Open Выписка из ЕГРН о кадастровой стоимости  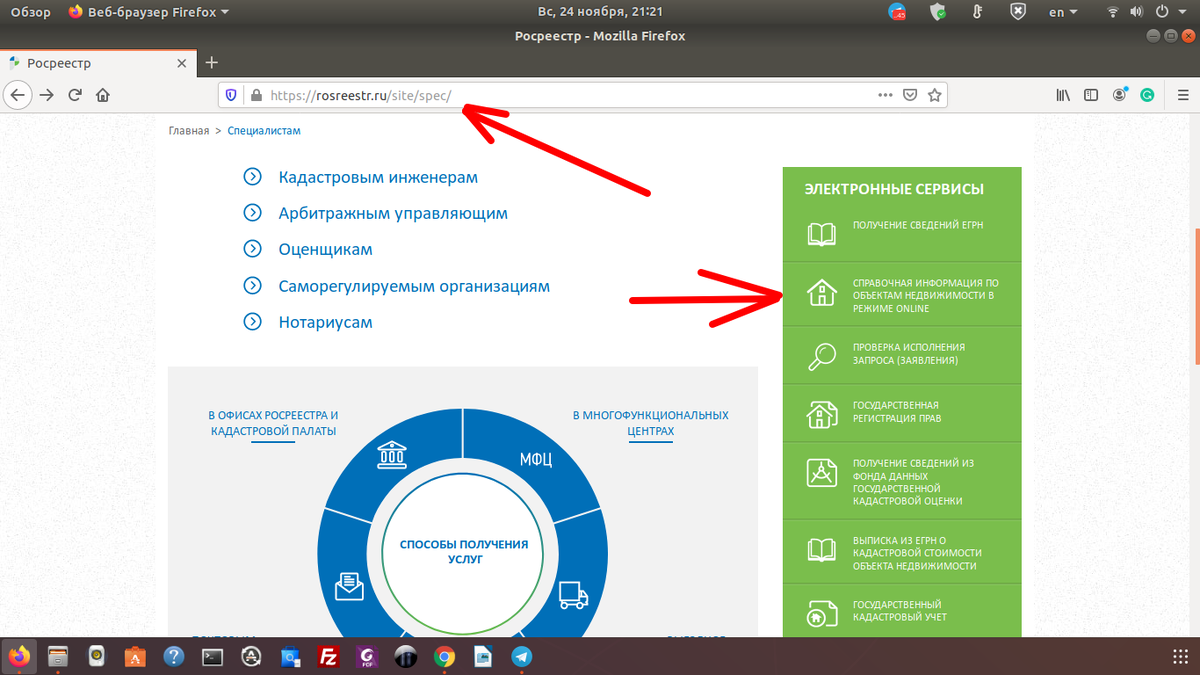(902, 552)
